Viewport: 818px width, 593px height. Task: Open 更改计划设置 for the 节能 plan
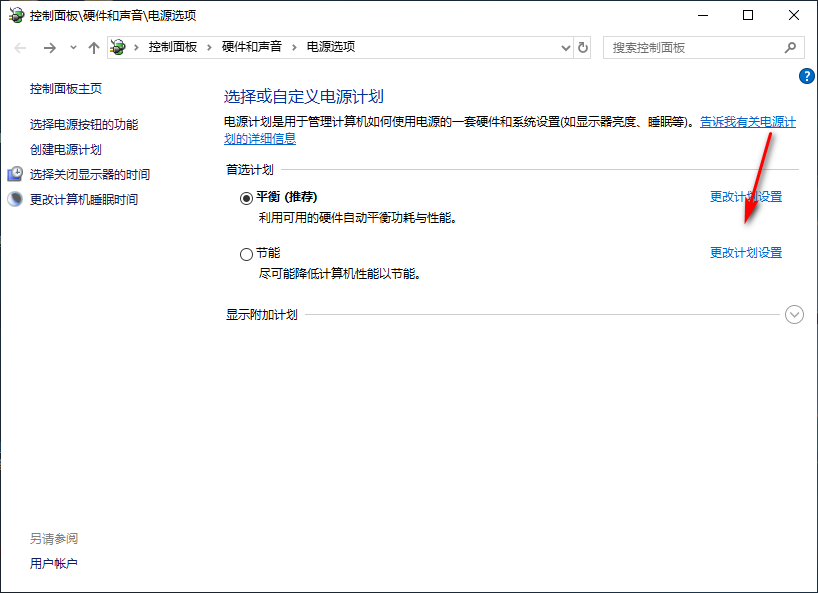click(745, 253)
